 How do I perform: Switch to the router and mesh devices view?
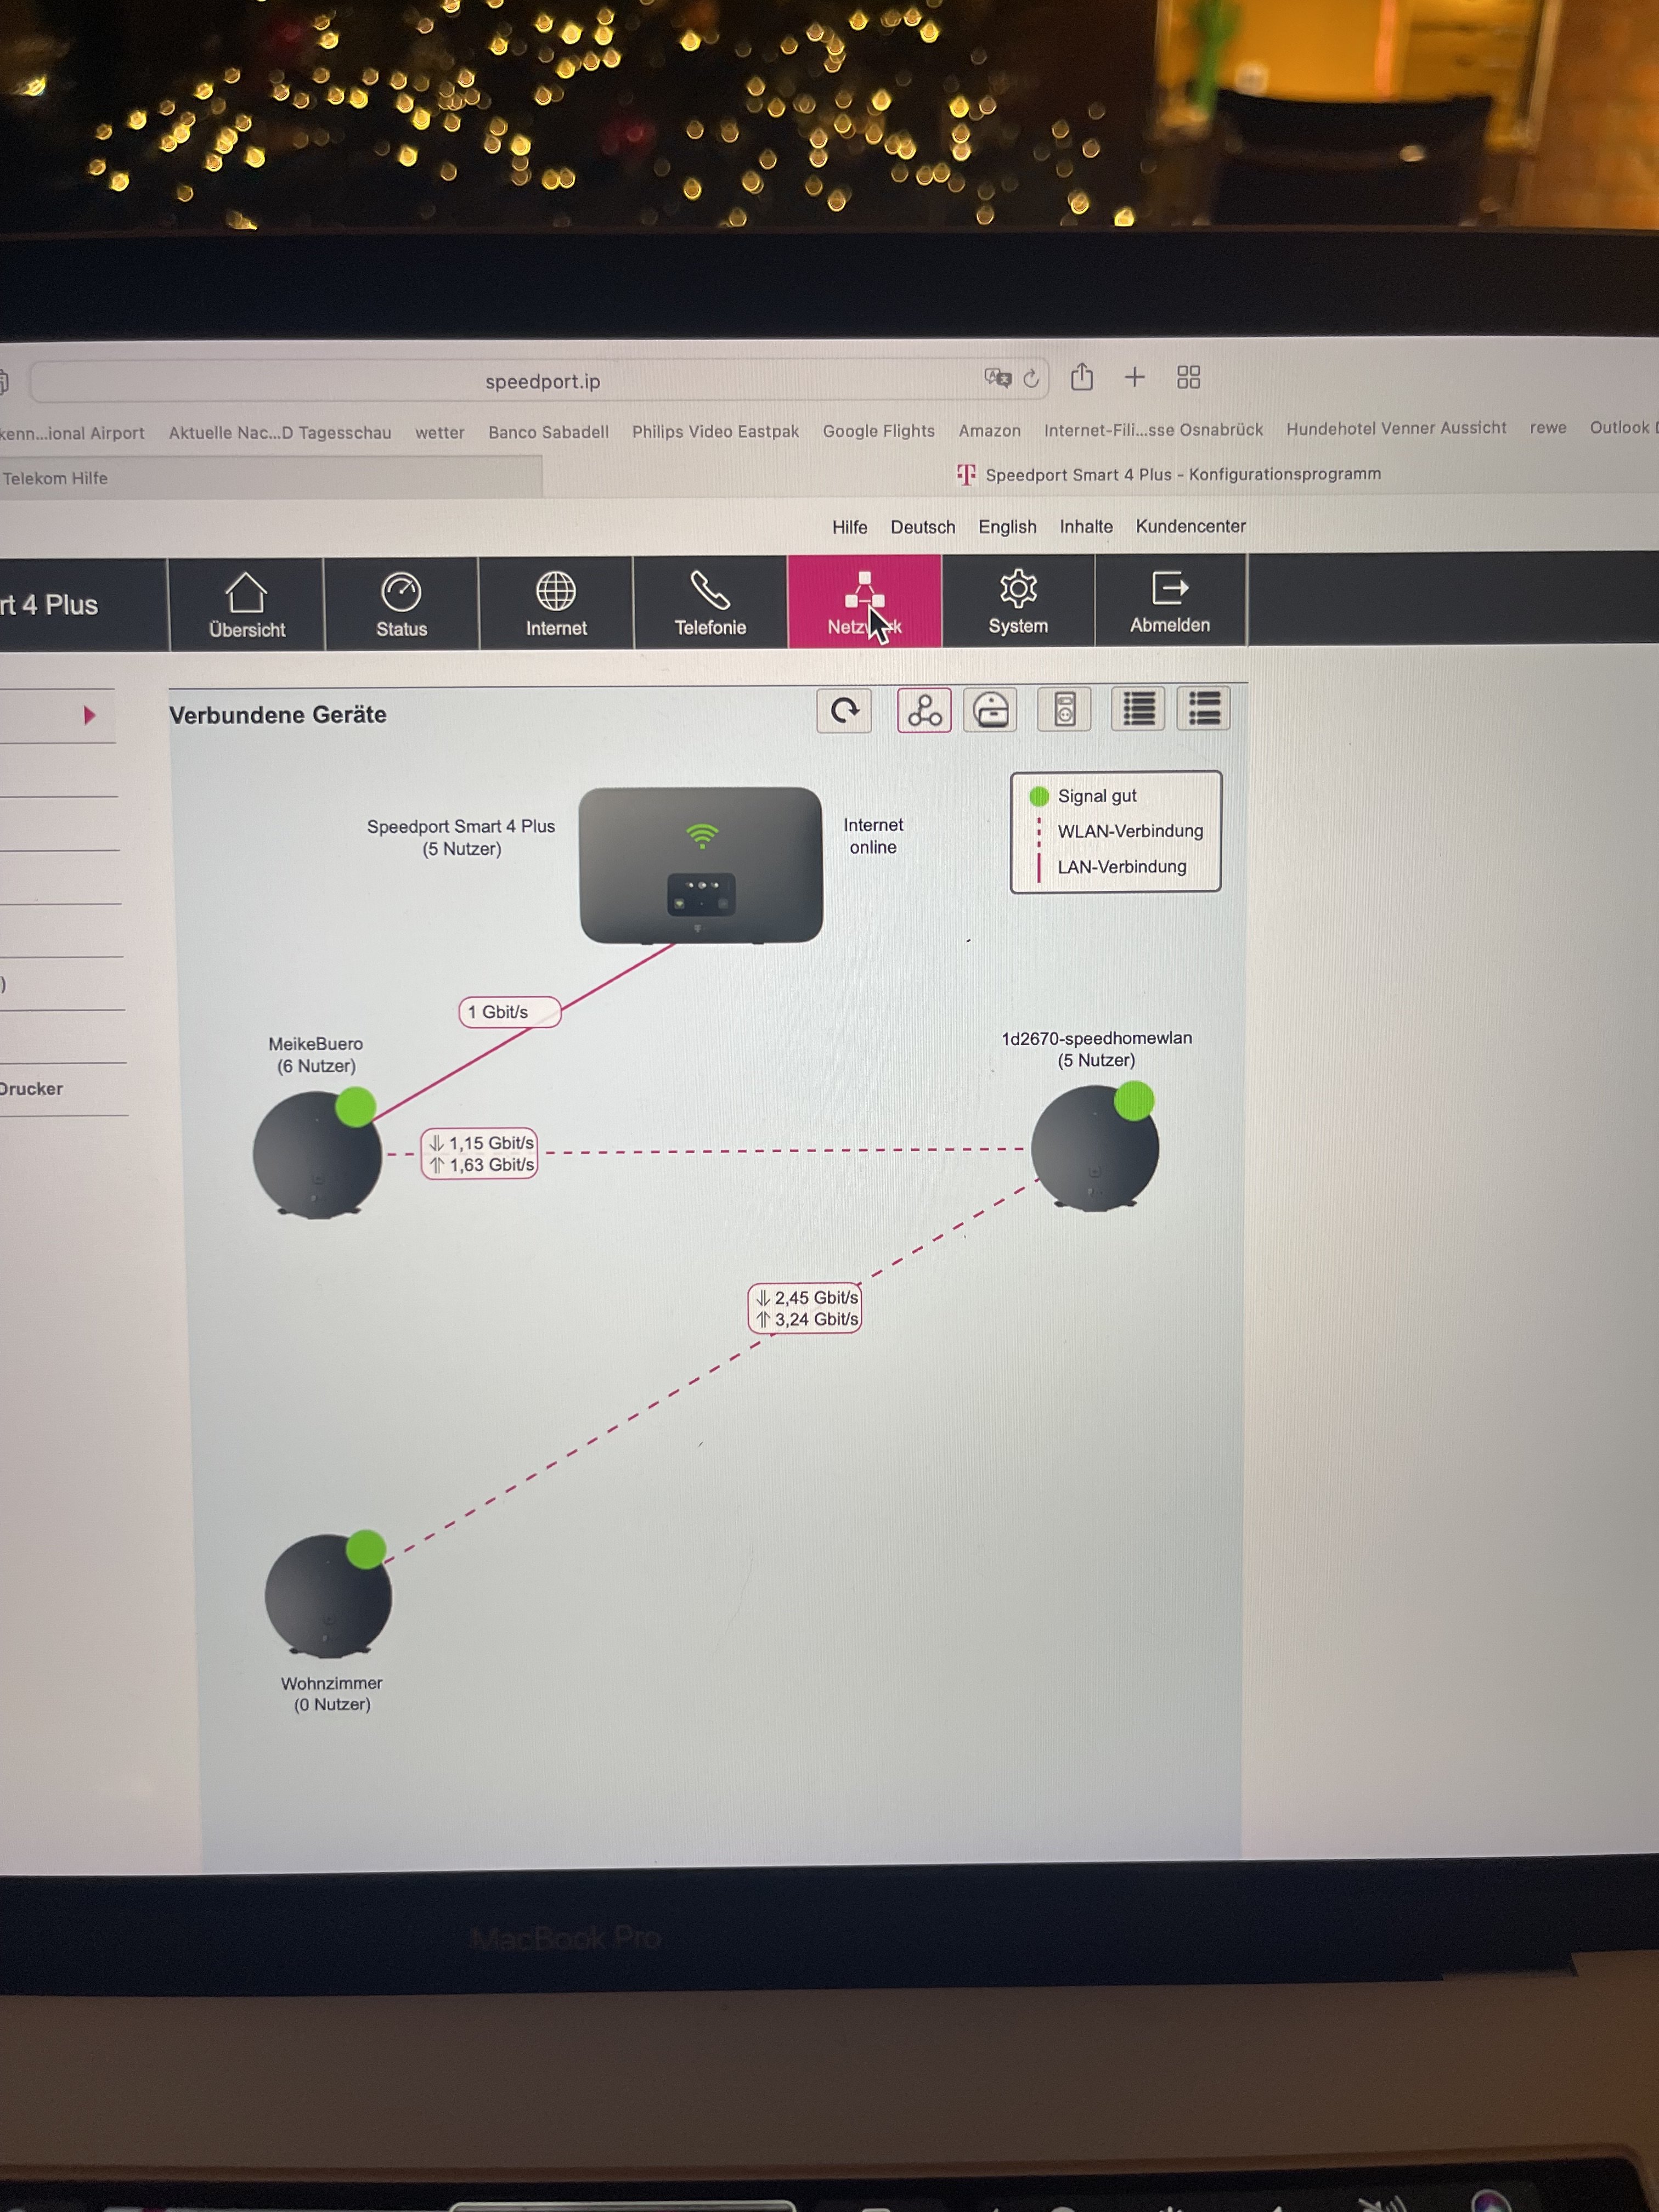pos(990,710)
